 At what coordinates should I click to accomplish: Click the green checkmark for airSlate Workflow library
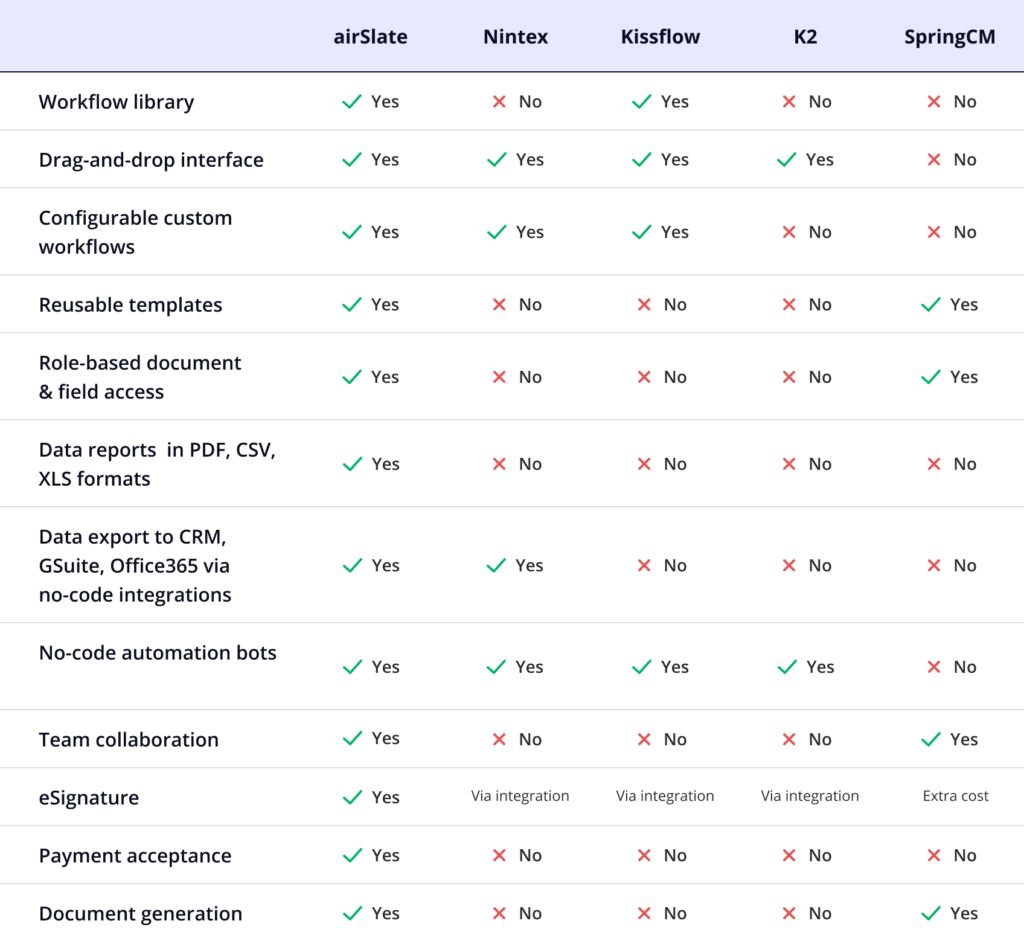point(352,102)
